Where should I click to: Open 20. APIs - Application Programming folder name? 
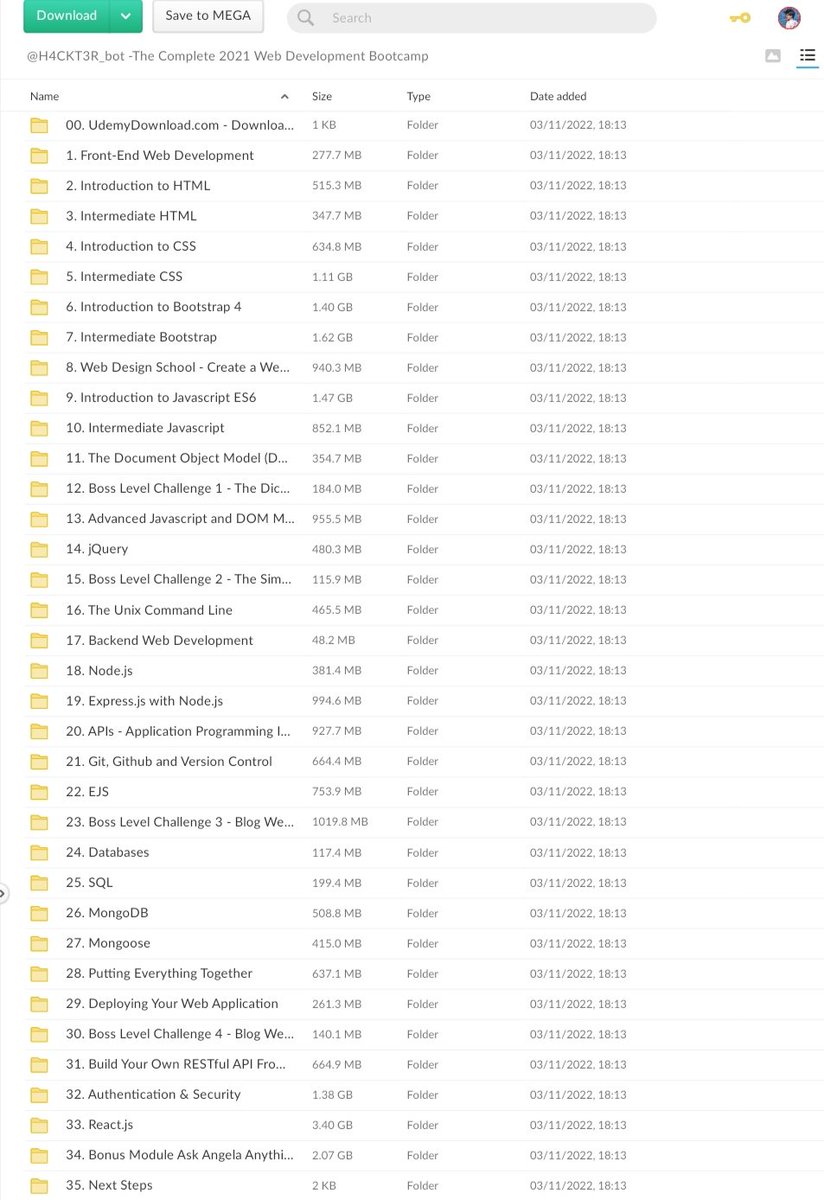179,731
